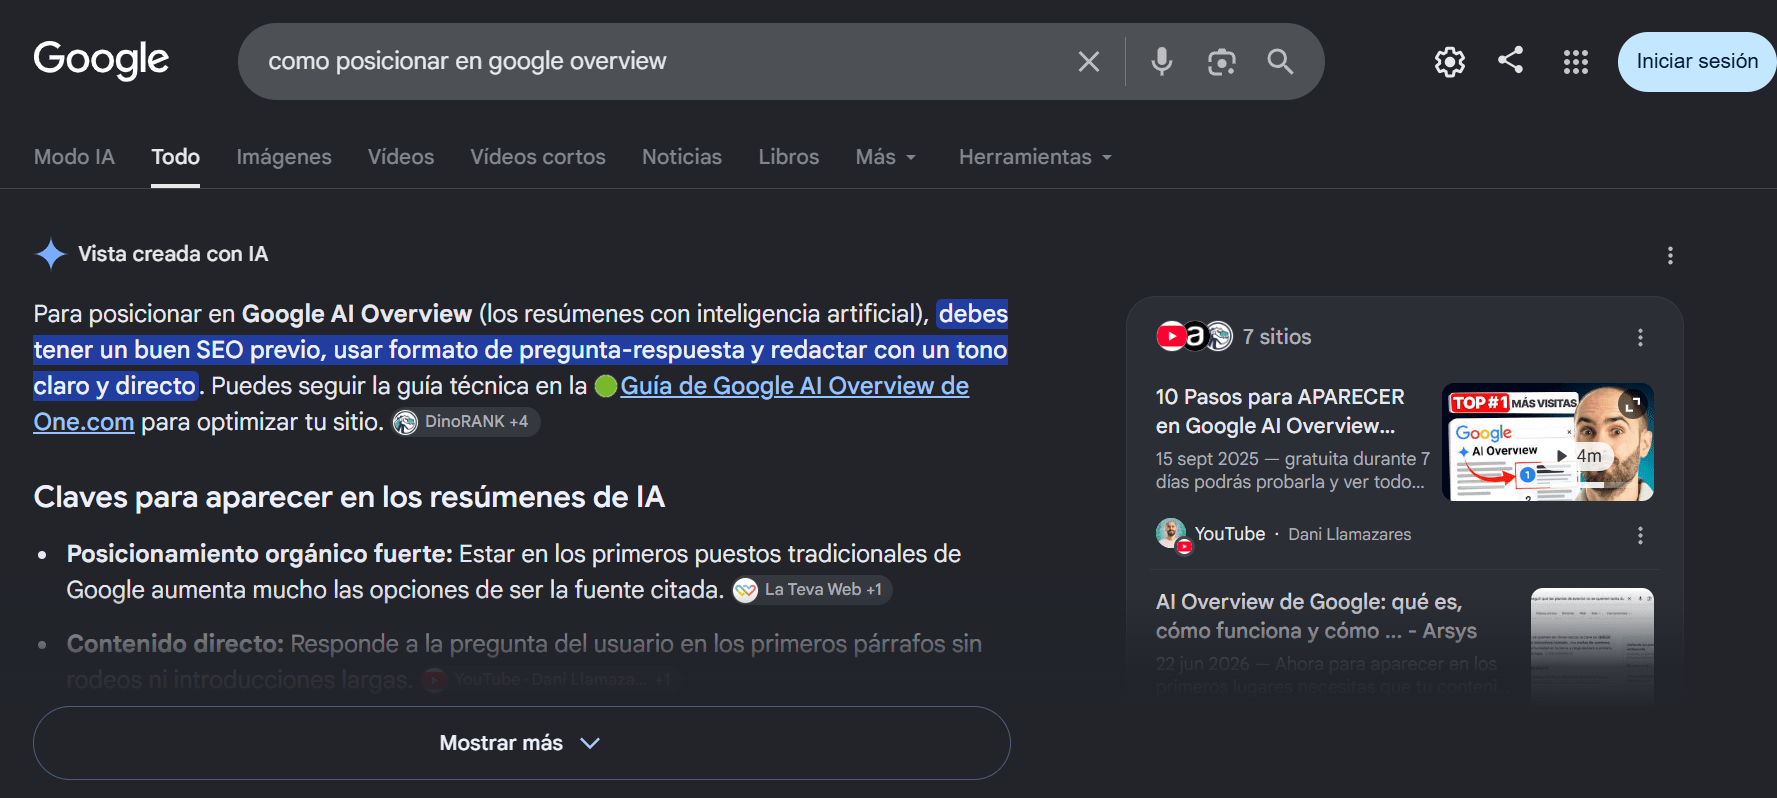
Task: Open the 7 sitios sources options menu
Action: [x=1640, y=338]
